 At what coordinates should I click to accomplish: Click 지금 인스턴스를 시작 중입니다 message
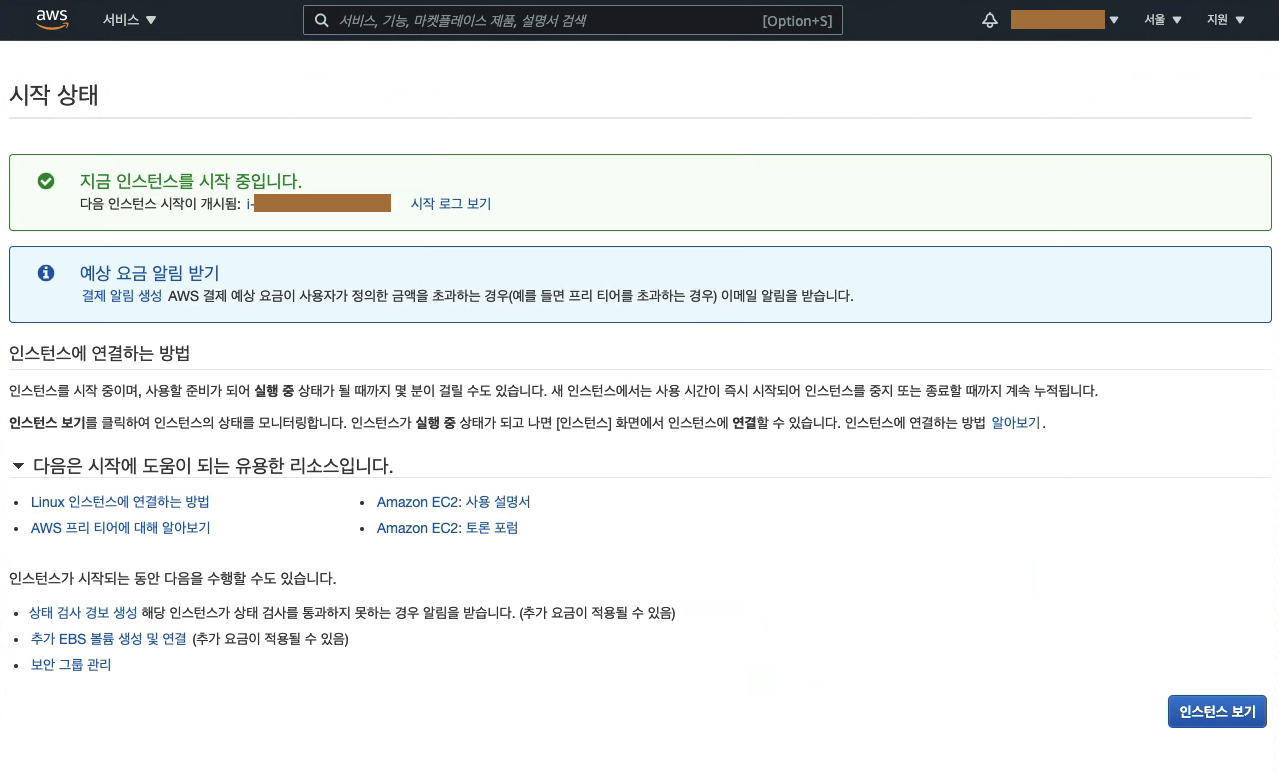(191, 181)
